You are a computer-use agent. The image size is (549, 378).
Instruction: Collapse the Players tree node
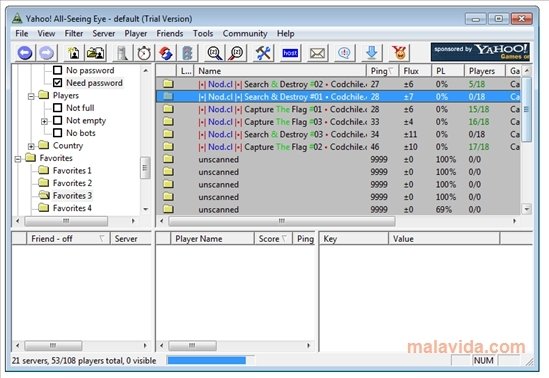pyautogui.click(x=31, y=96)
